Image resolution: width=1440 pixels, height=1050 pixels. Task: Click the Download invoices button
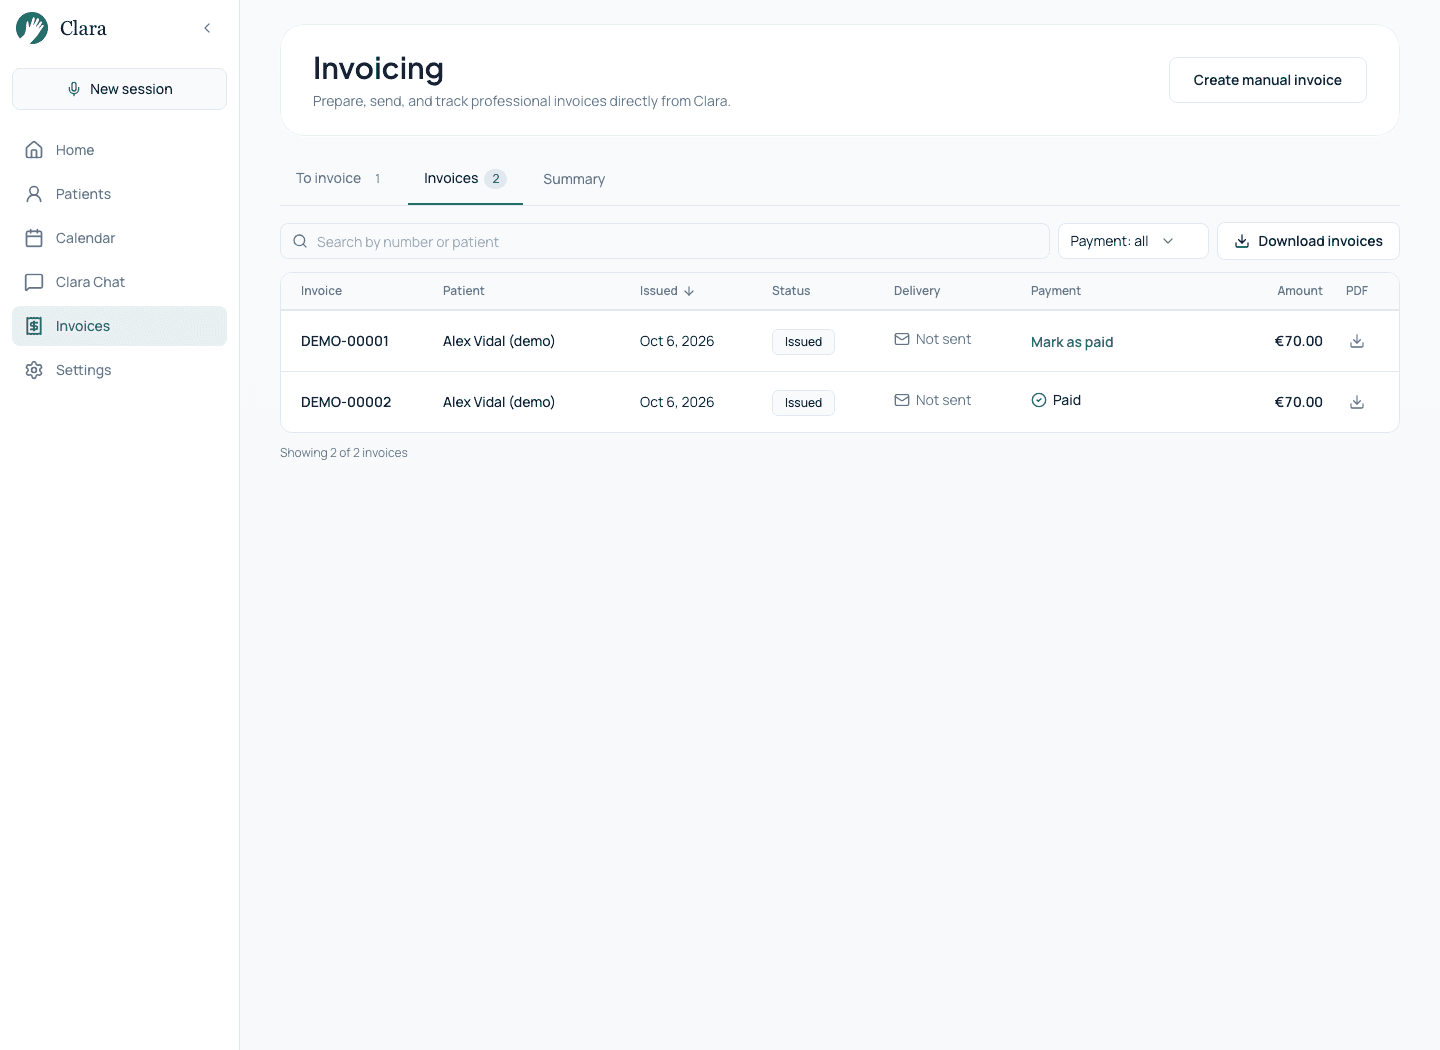tap(1308, 241)
